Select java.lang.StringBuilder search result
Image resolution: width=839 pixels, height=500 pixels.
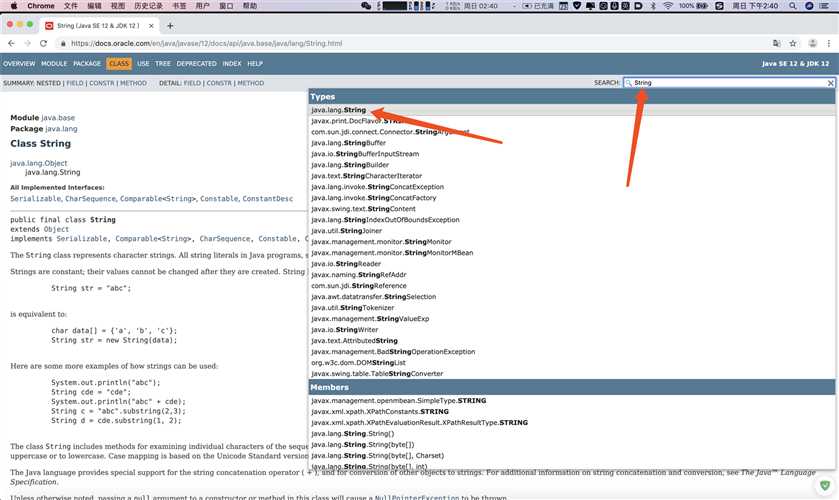tap(572, 165)
